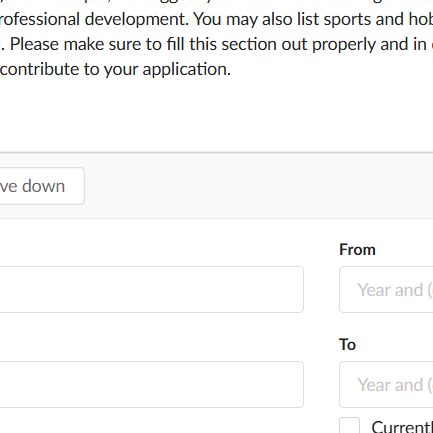
Task: Click the text "contribute to your application."
Action: (x=115, y=69)
